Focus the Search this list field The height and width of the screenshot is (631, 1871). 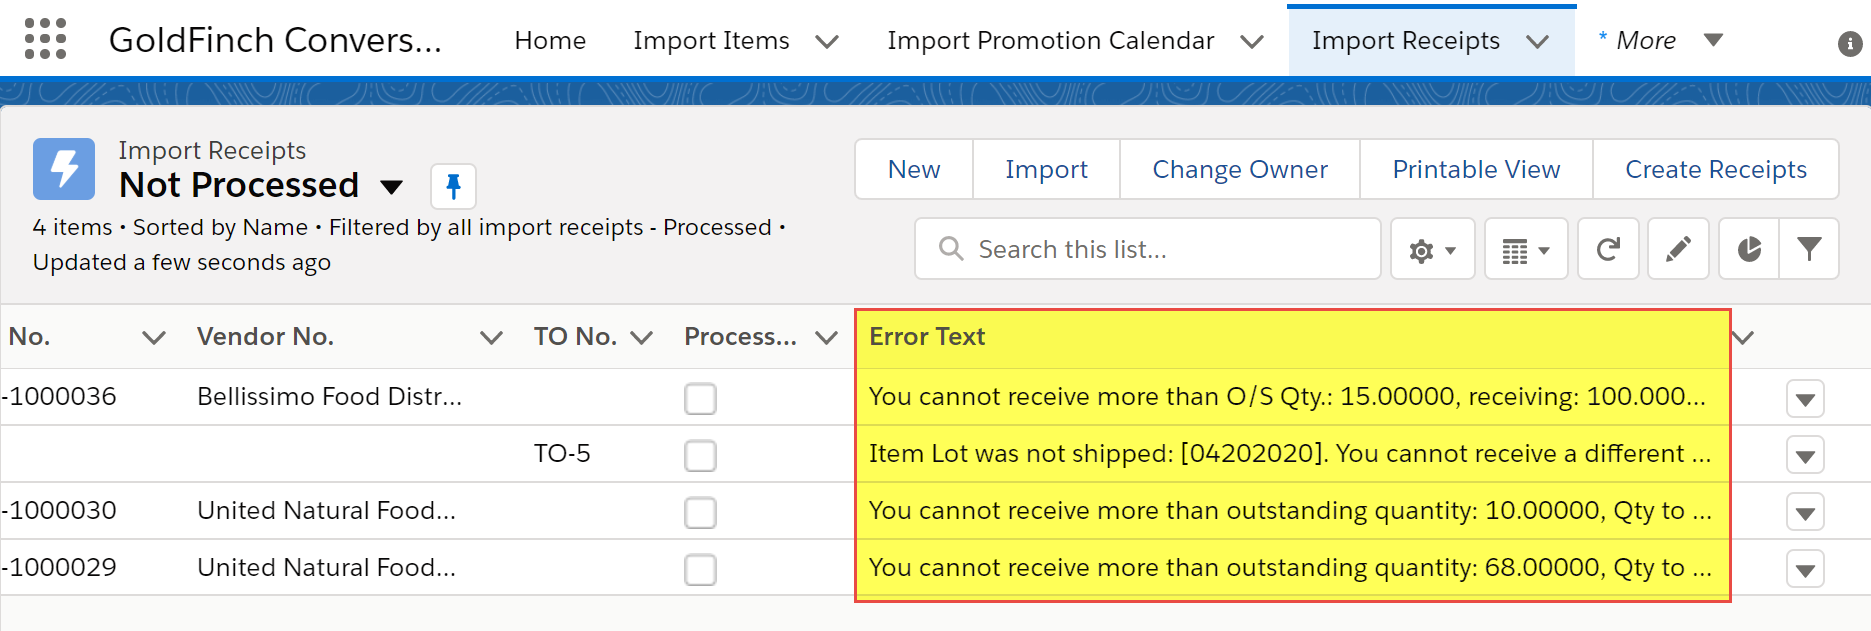[x=1148, y=249]
